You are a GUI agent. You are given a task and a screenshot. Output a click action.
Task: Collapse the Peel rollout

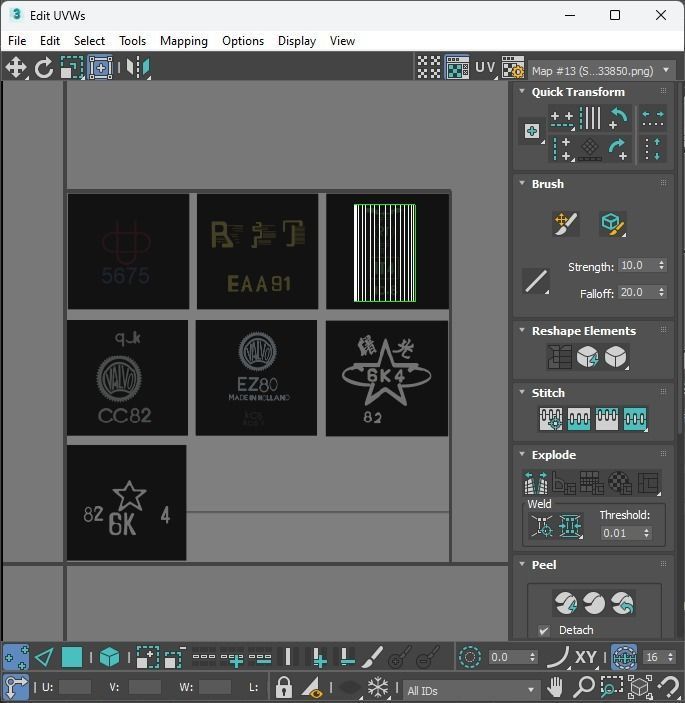coord(522,564)
